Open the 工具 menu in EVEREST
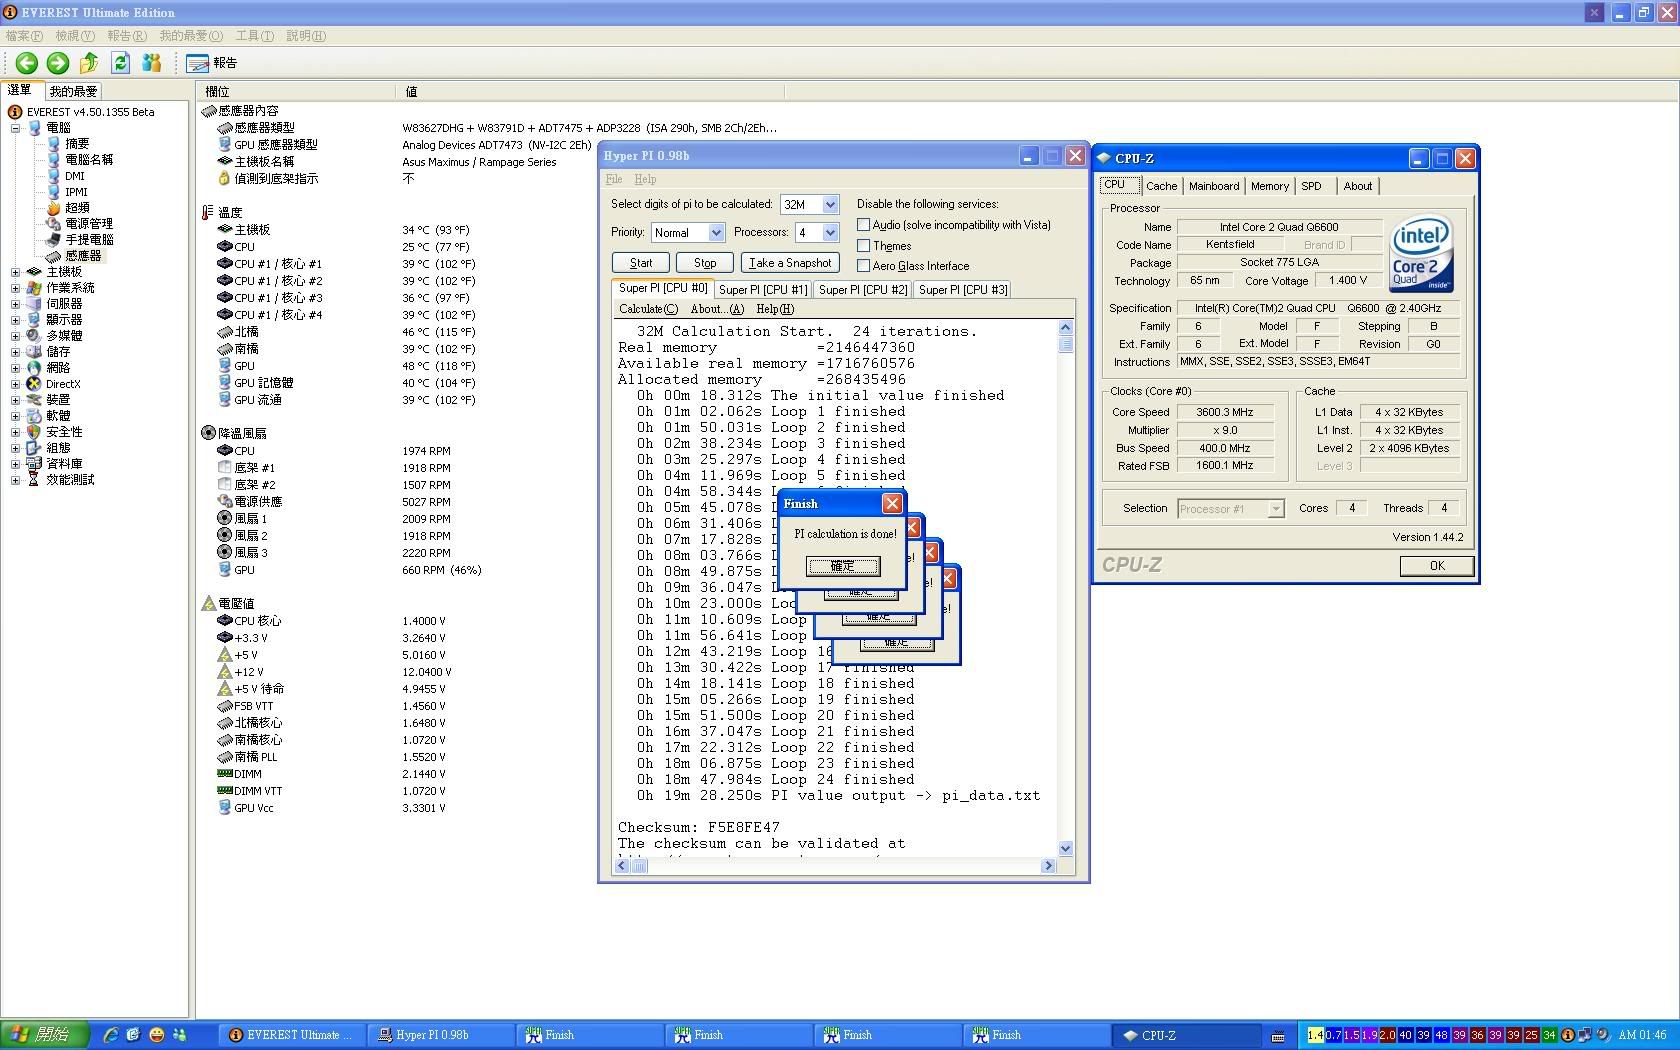 (254, 36)
